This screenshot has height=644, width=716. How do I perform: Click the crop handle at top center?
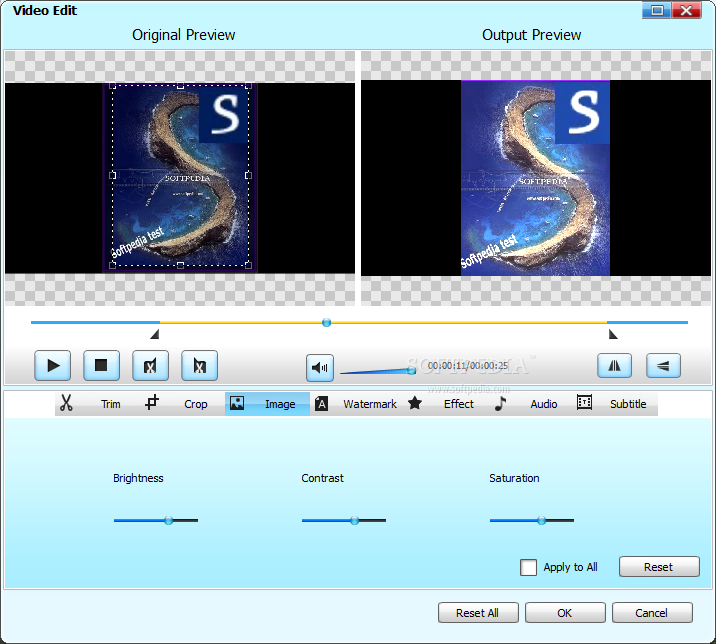tap(180, 85)
